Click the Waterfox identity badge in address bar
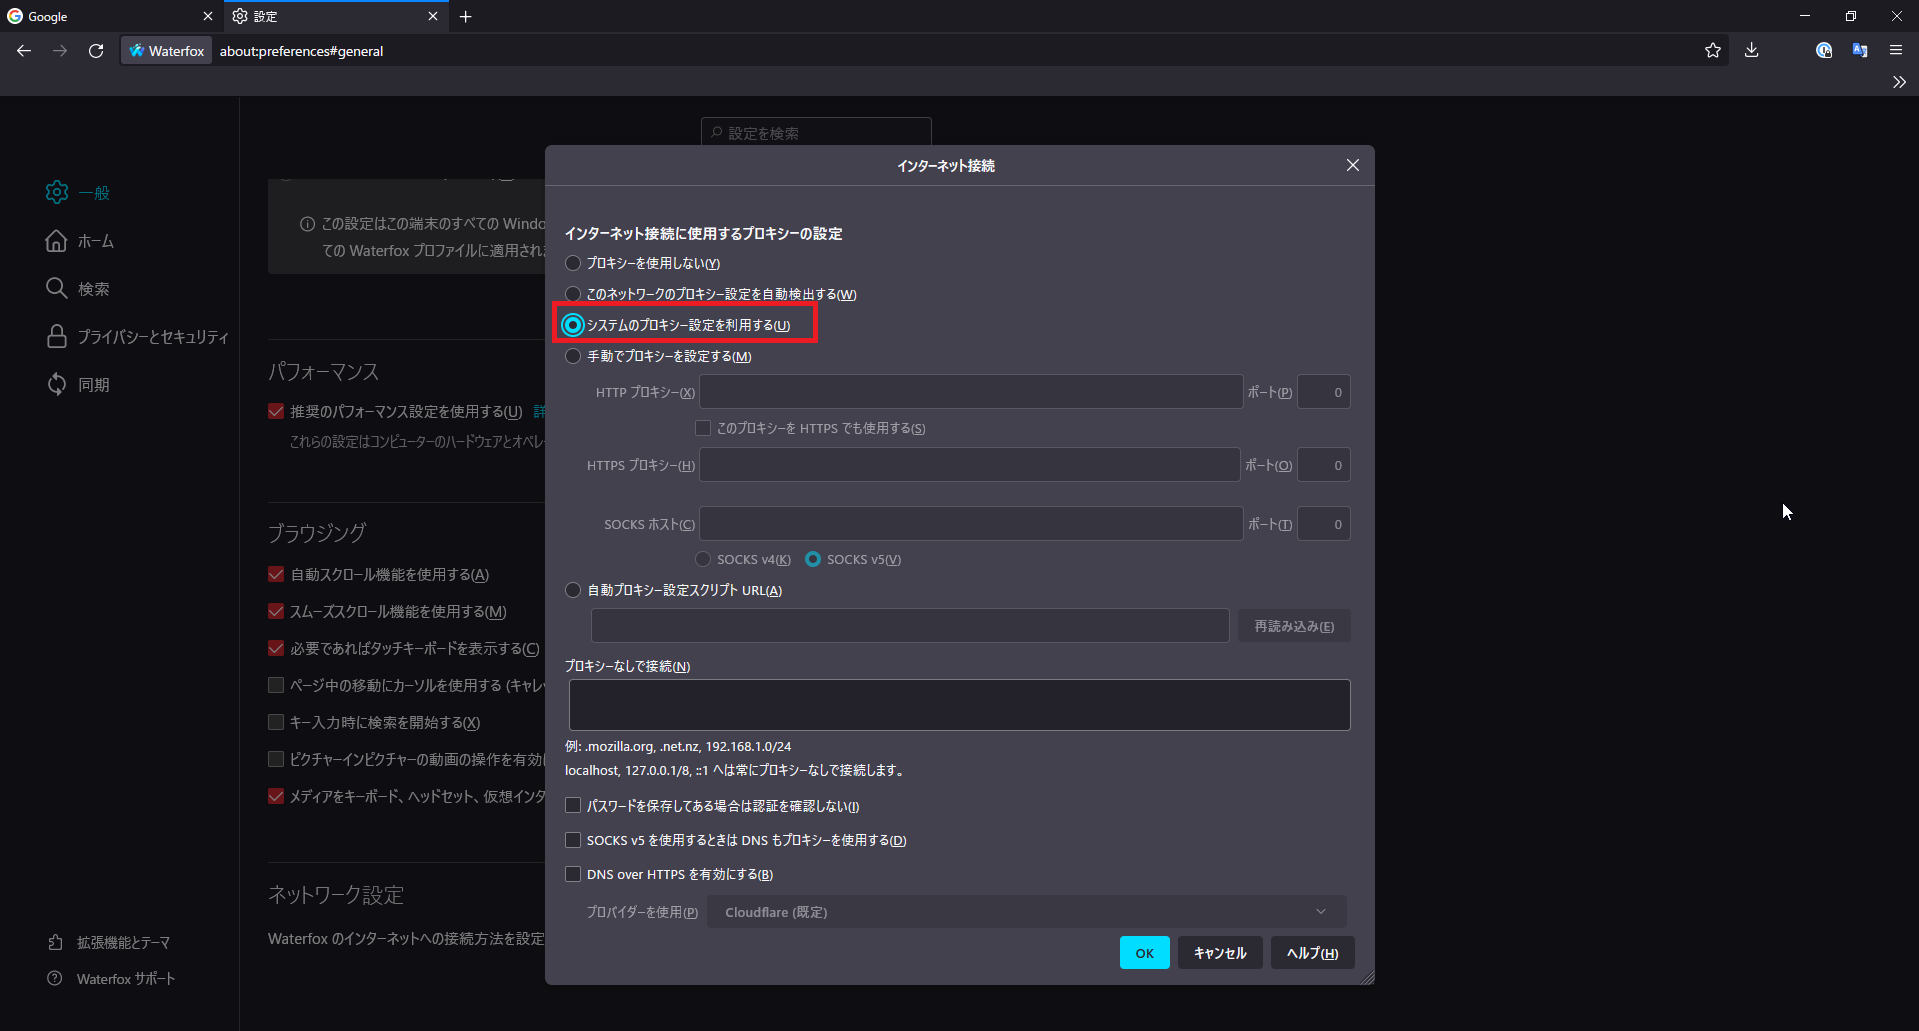 click(x=167, y=51)
